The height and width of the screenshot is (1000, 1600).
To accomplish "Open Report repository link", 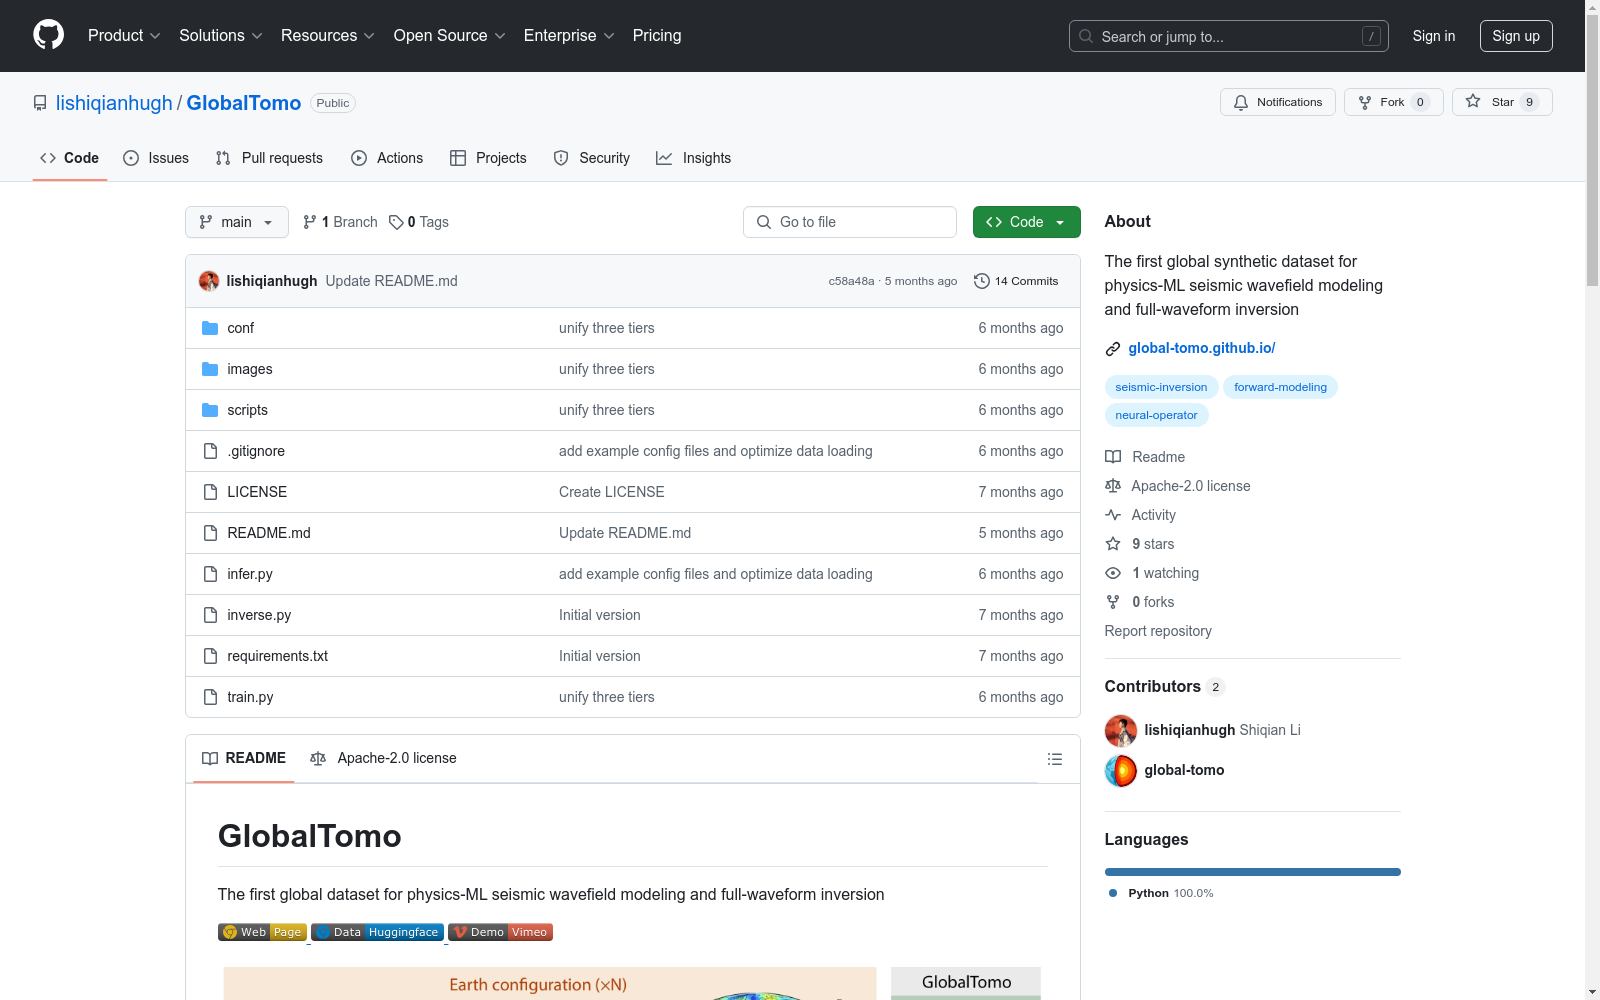I will (1158, 631).
